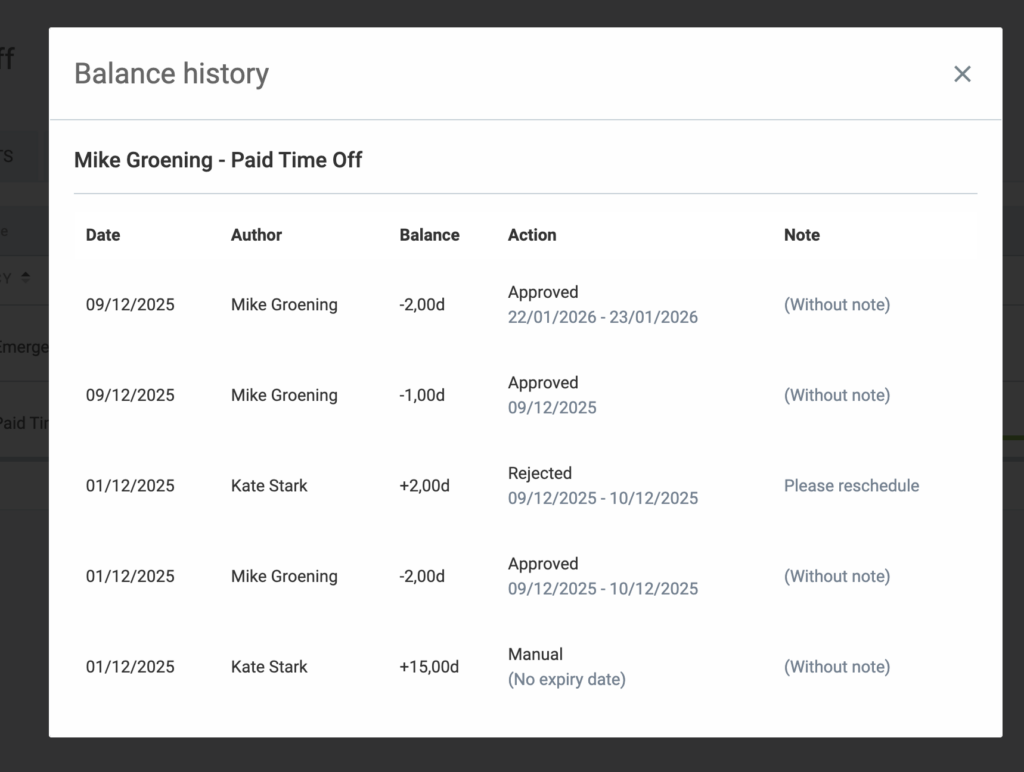Select the Manual action entry
Screen dimensions: 1024x772
click(x=535, y=654)
